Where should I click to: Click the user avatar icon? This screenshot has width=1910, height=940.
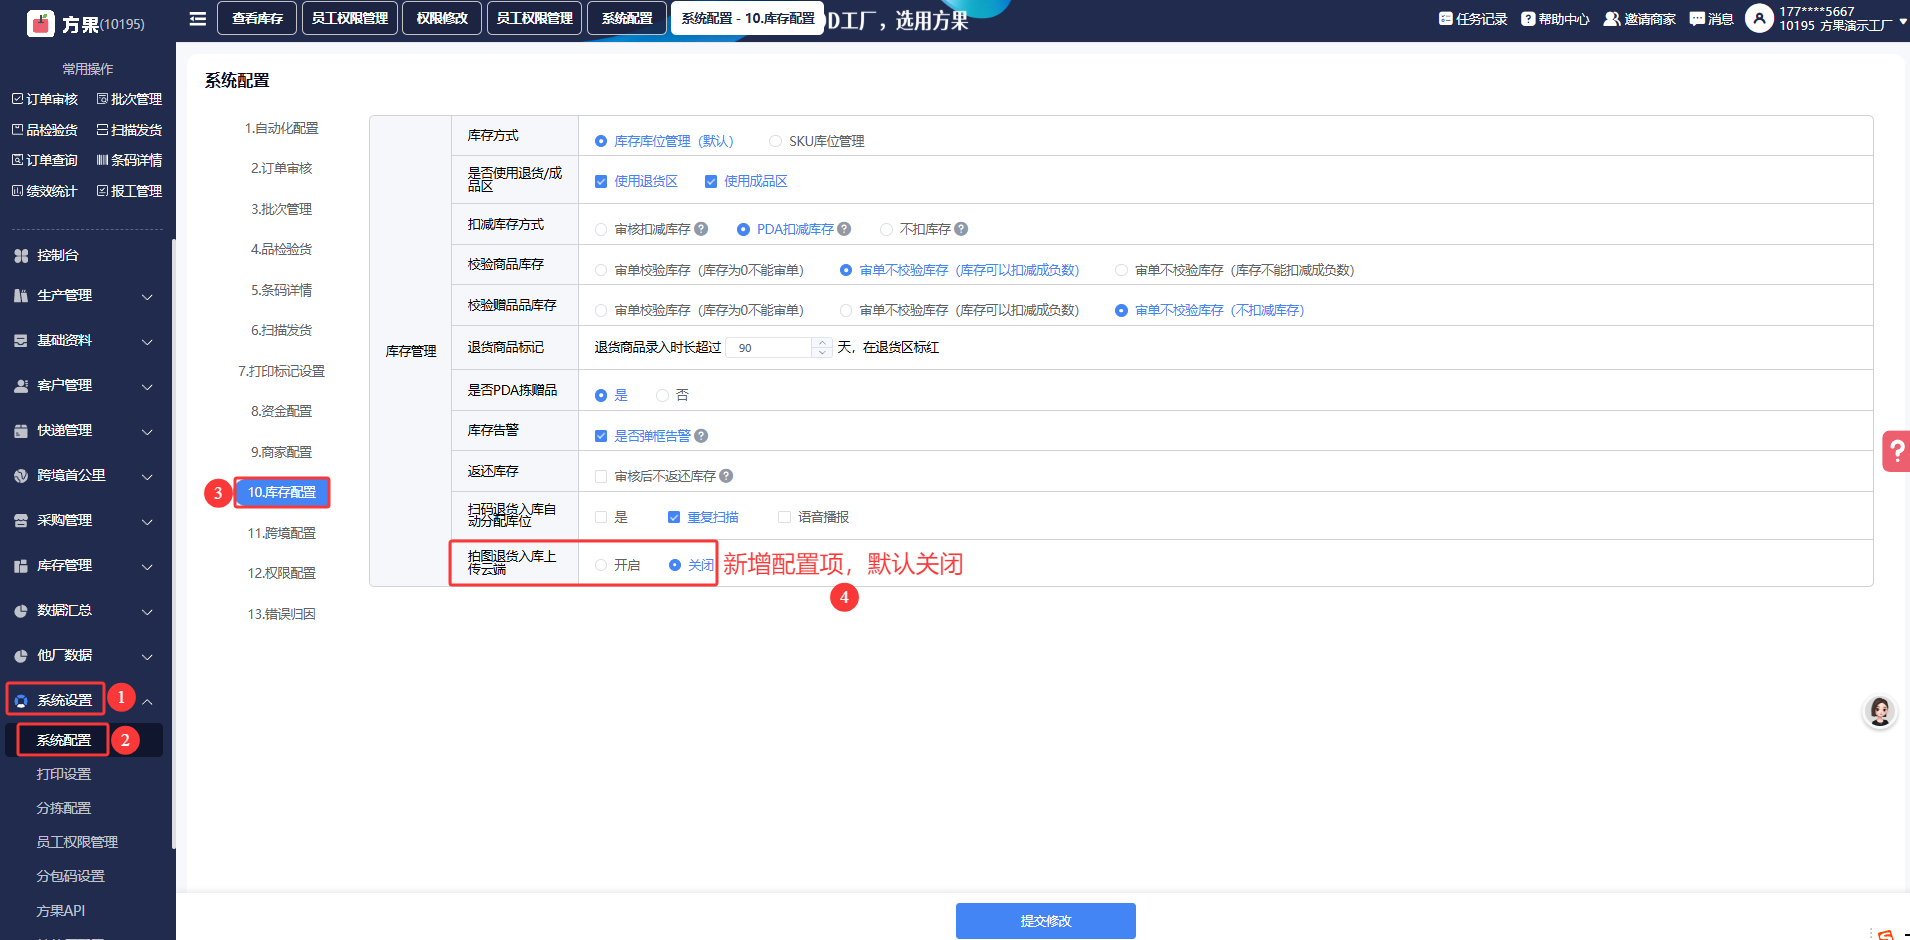point(1759,18)
